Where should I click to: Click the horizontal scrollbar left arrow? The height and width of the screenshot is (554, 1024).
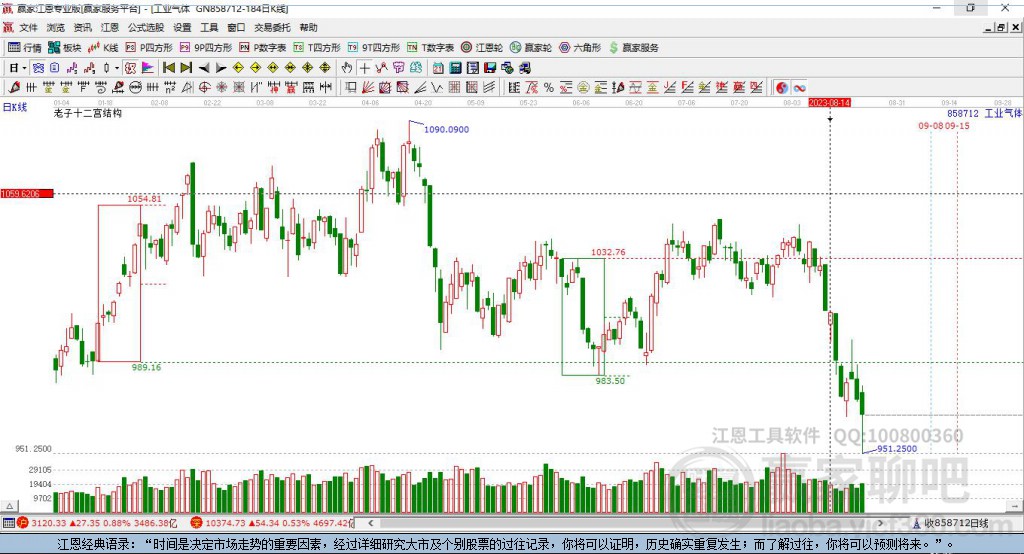click(x=370, y=523)
